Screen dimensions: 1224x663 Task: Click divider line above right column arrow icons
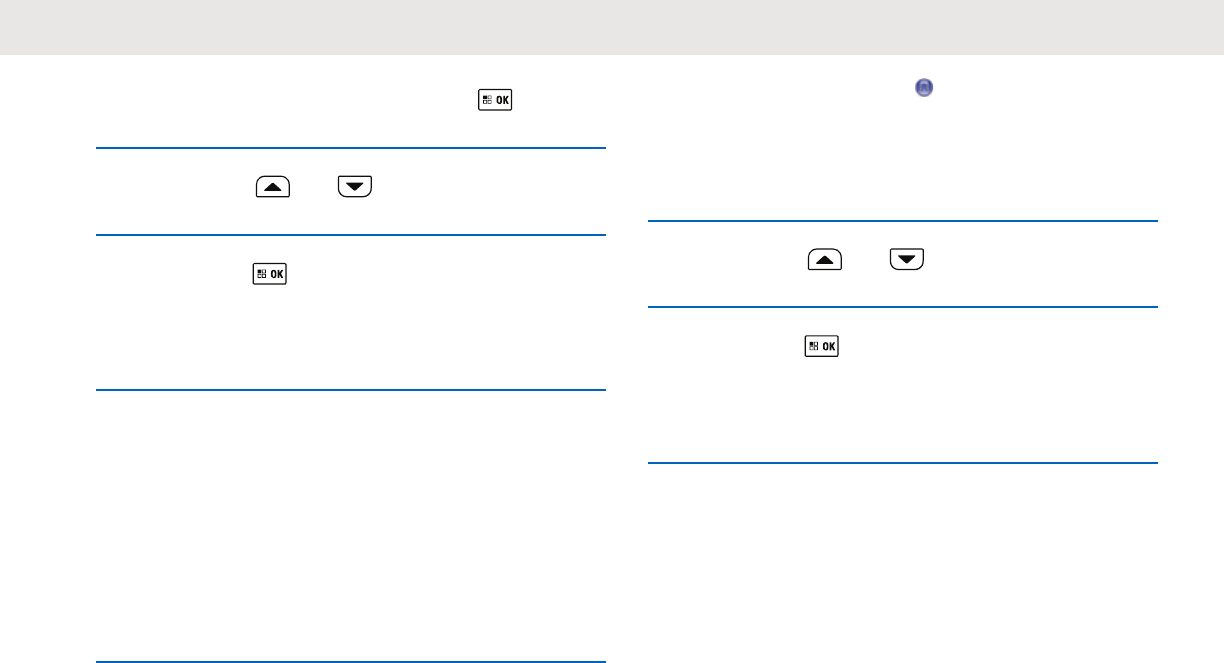902,221
